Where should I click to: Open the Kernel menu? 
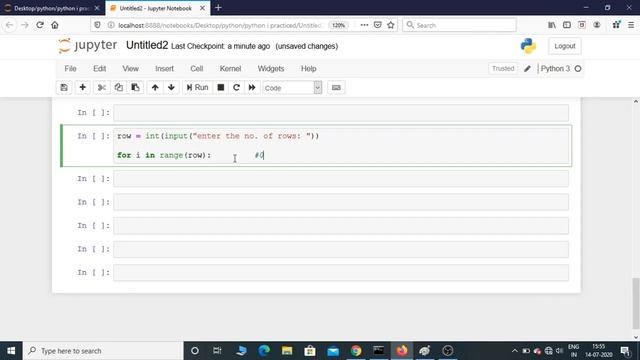pos(231,69)
